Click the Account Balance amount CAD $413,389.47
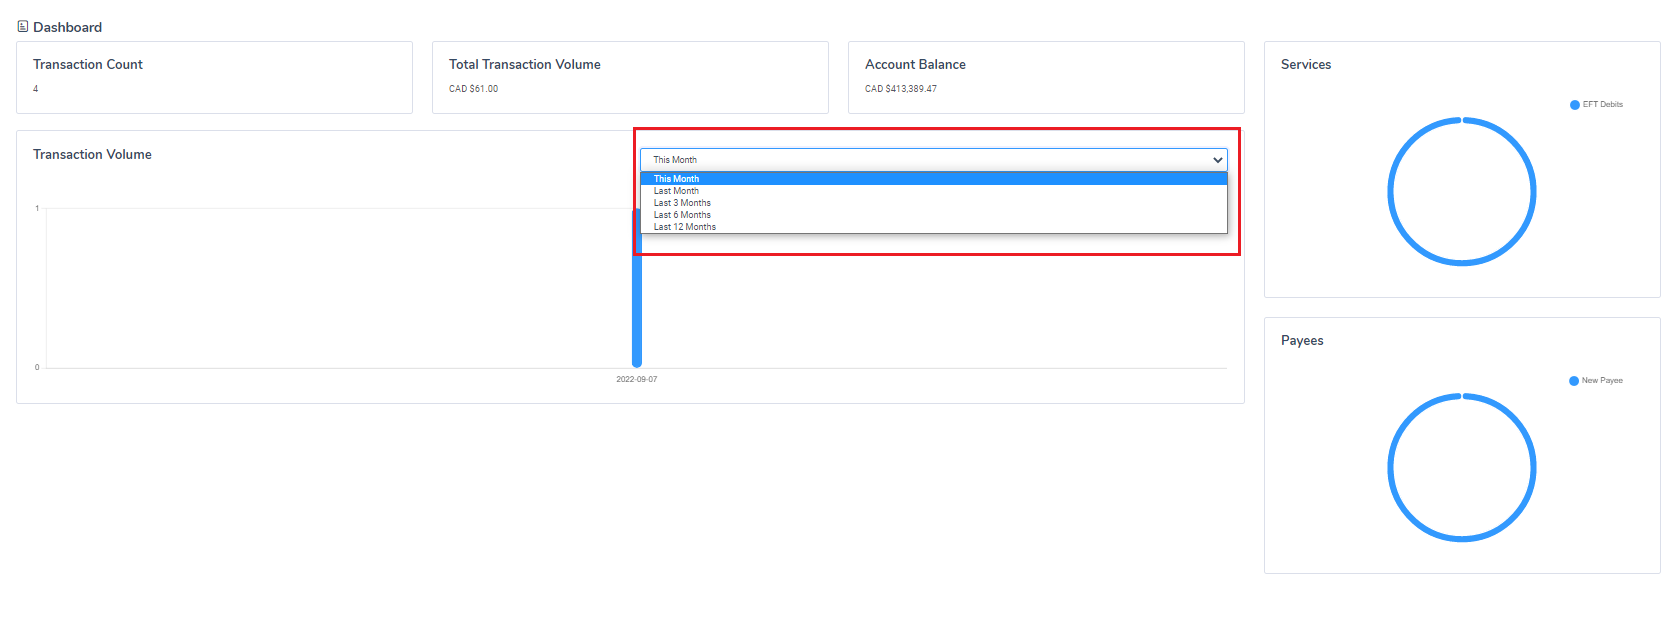1670x617 pixels. [901, 89]
